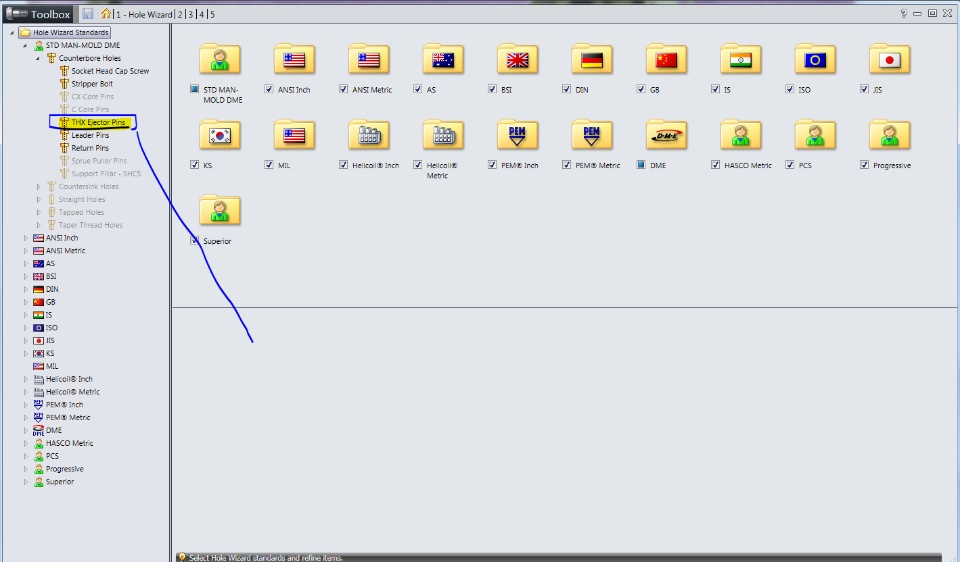Go to configuration step 4

(201, 14)
